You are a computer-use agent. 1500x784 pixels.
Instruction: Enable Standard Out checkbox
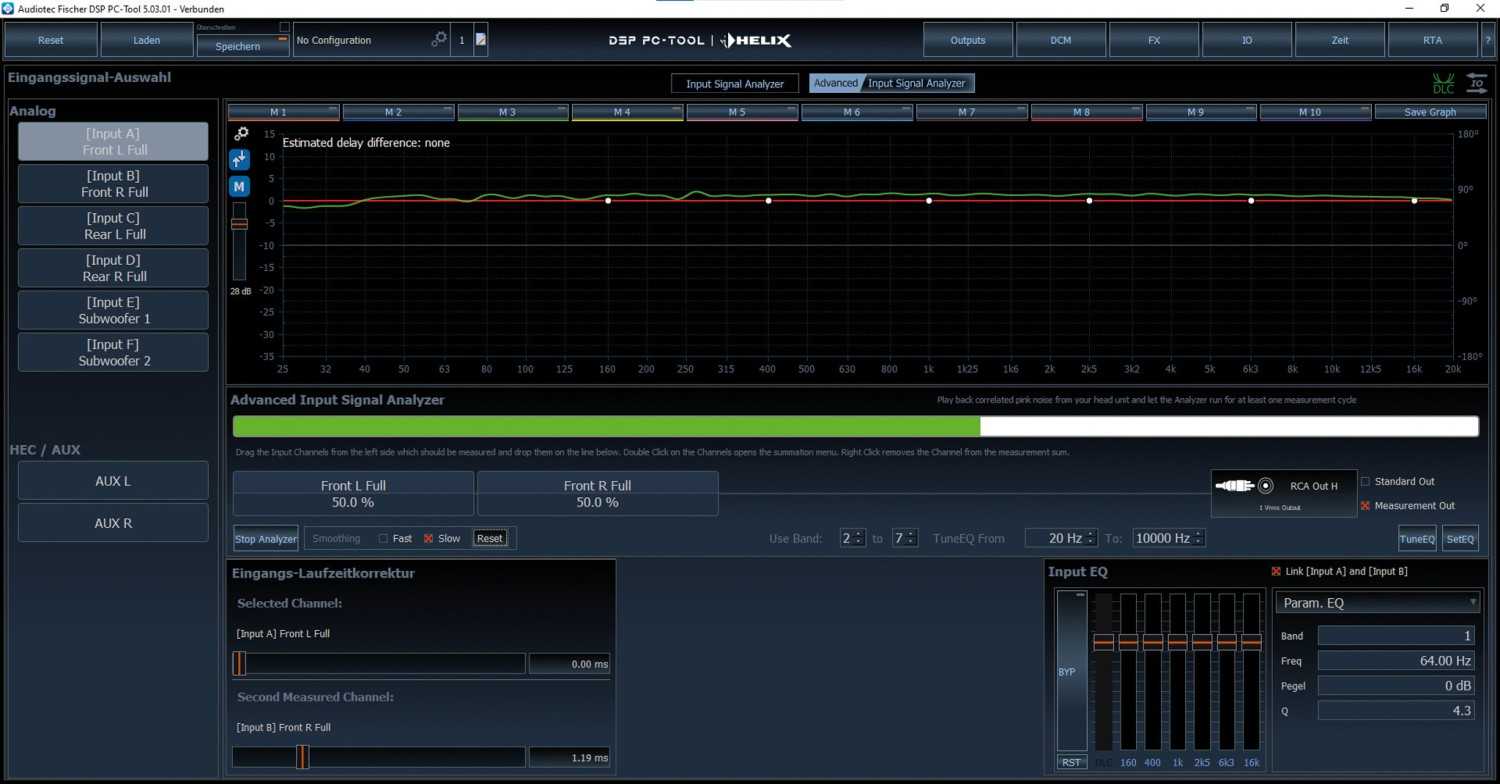pos(1365,481)
